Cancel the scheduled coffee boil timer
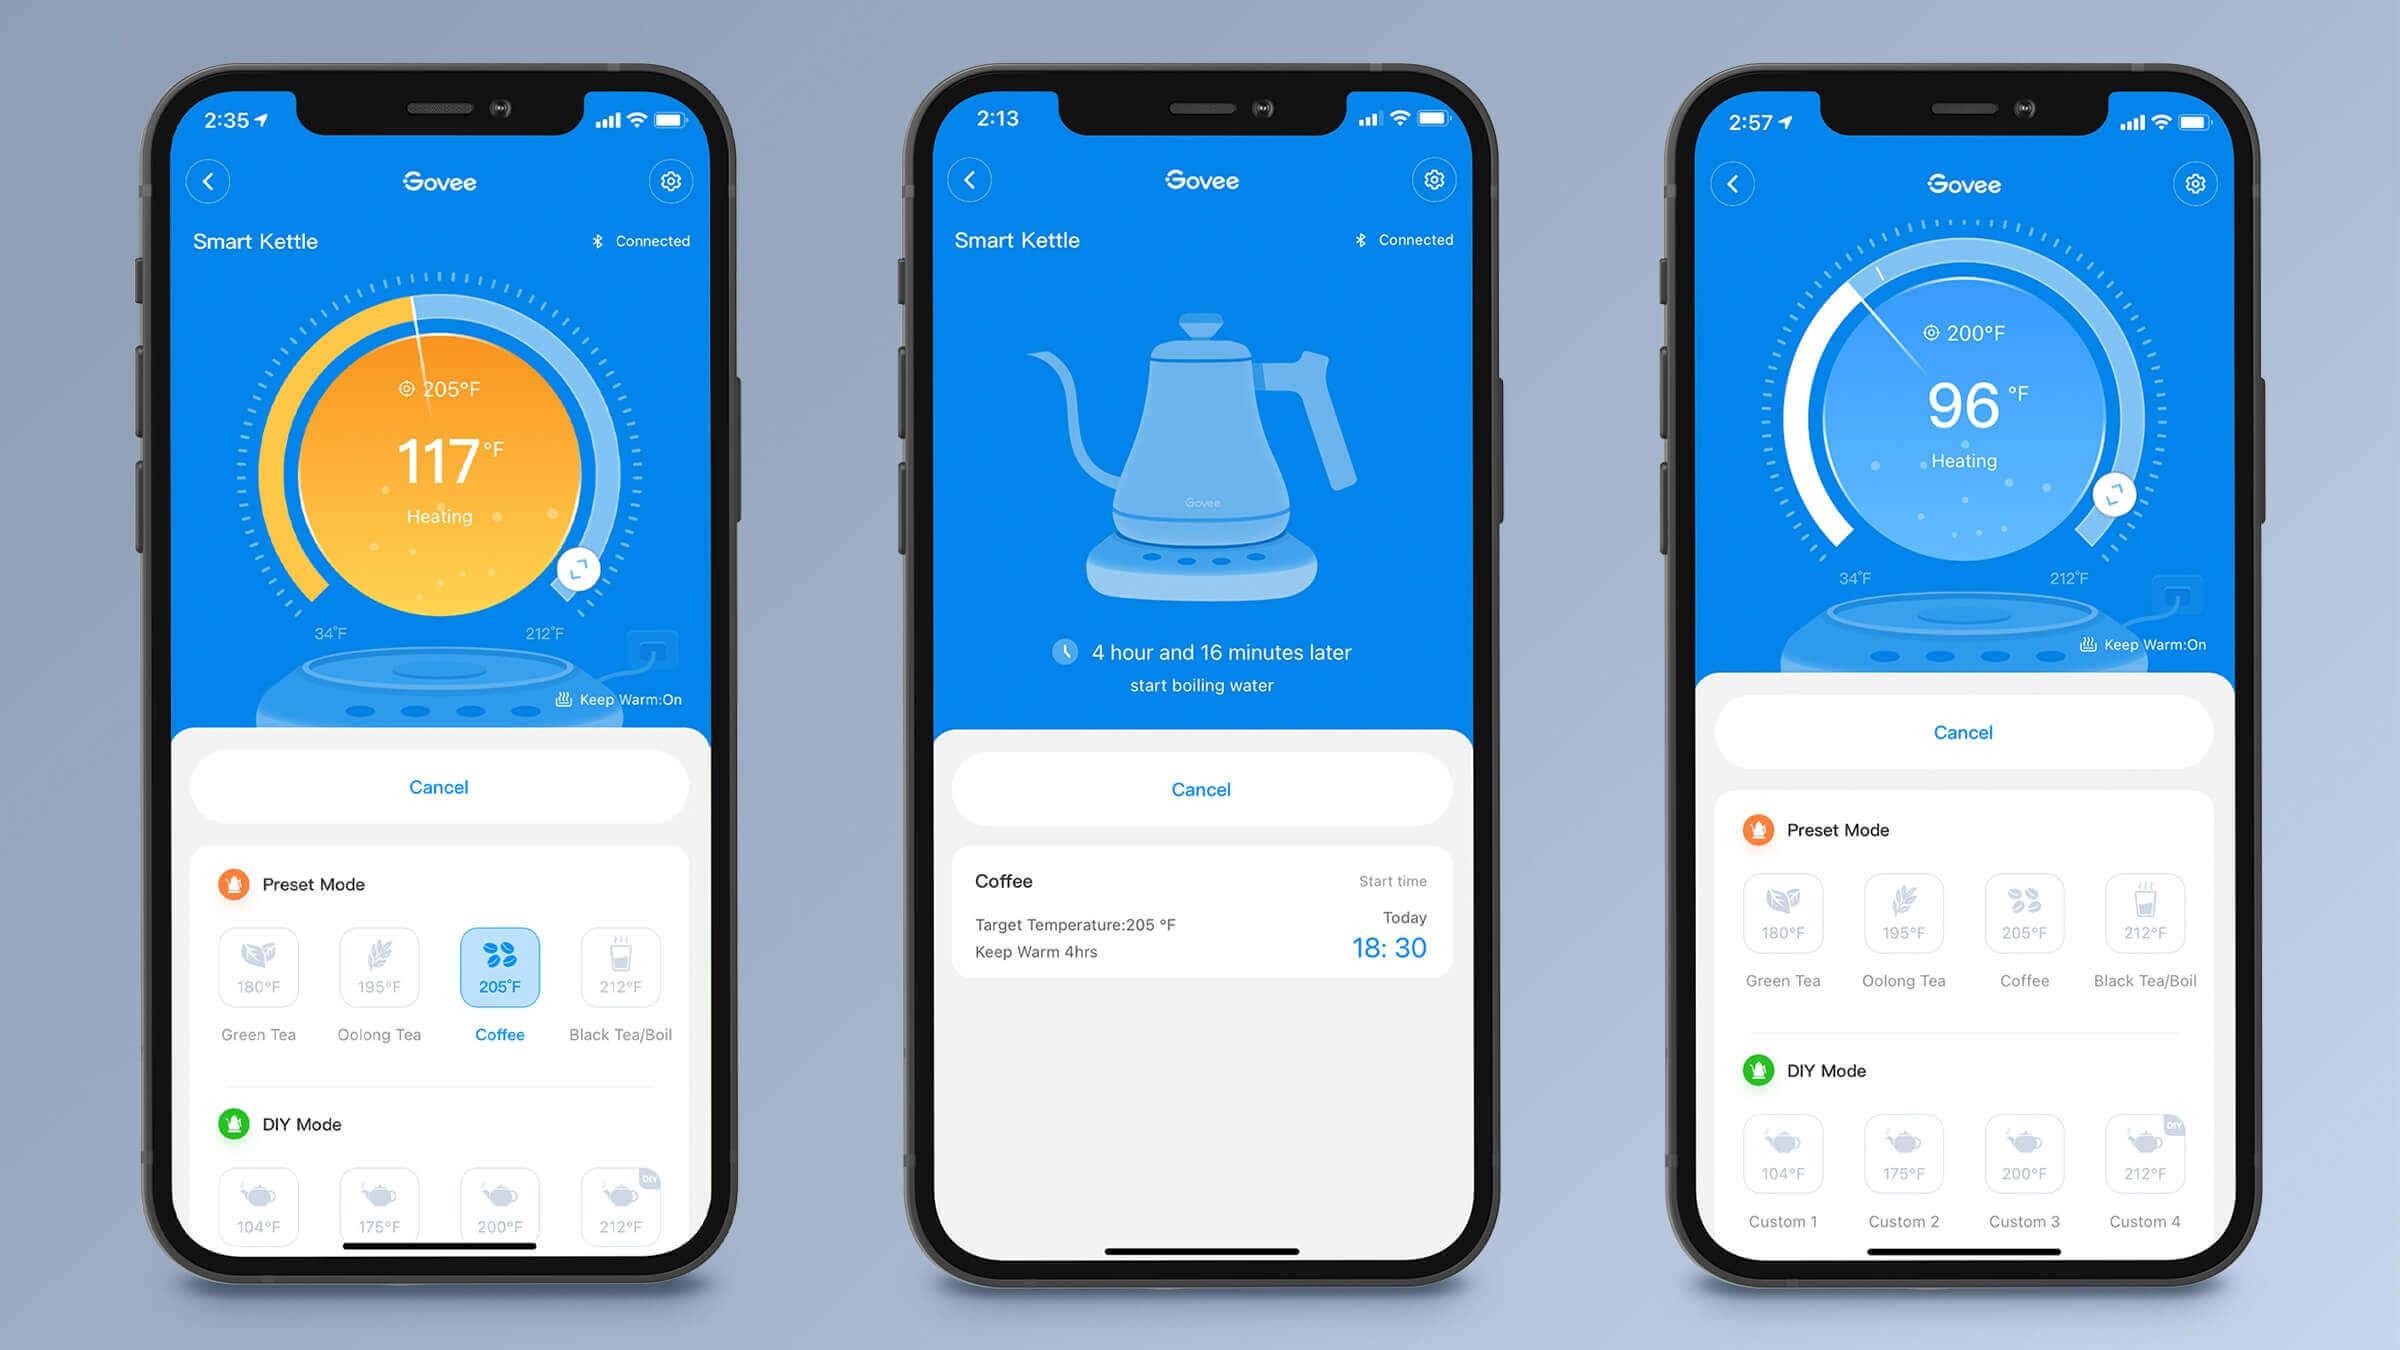The image size is (2400, 1350). click(1200, 788)
